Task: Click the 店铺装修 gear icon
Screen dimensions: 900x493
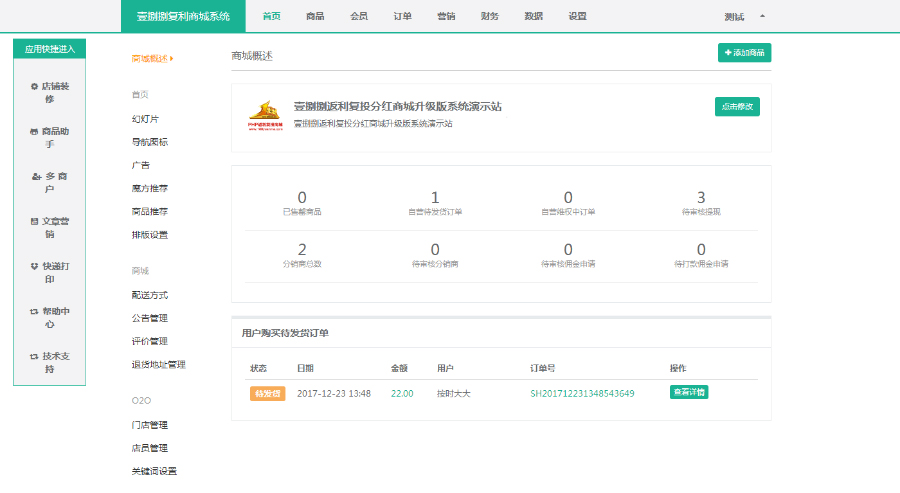Action: coord(34,87)
